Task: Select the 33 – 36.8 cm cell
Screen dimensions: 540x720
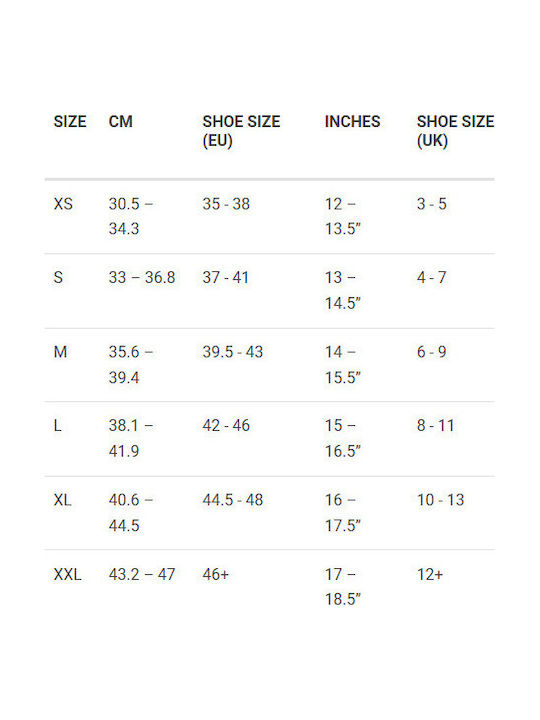Action: click(142, 278)
